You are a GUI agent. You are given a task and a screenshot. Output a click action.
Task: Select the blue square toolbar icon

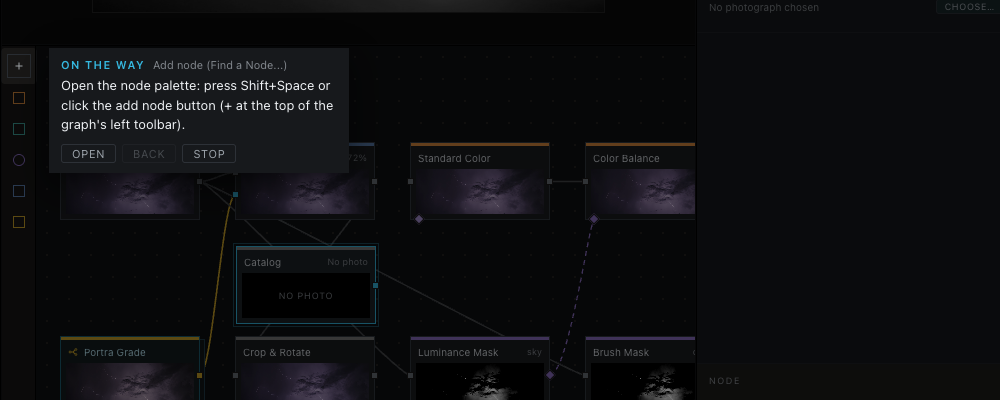(19, 191)
